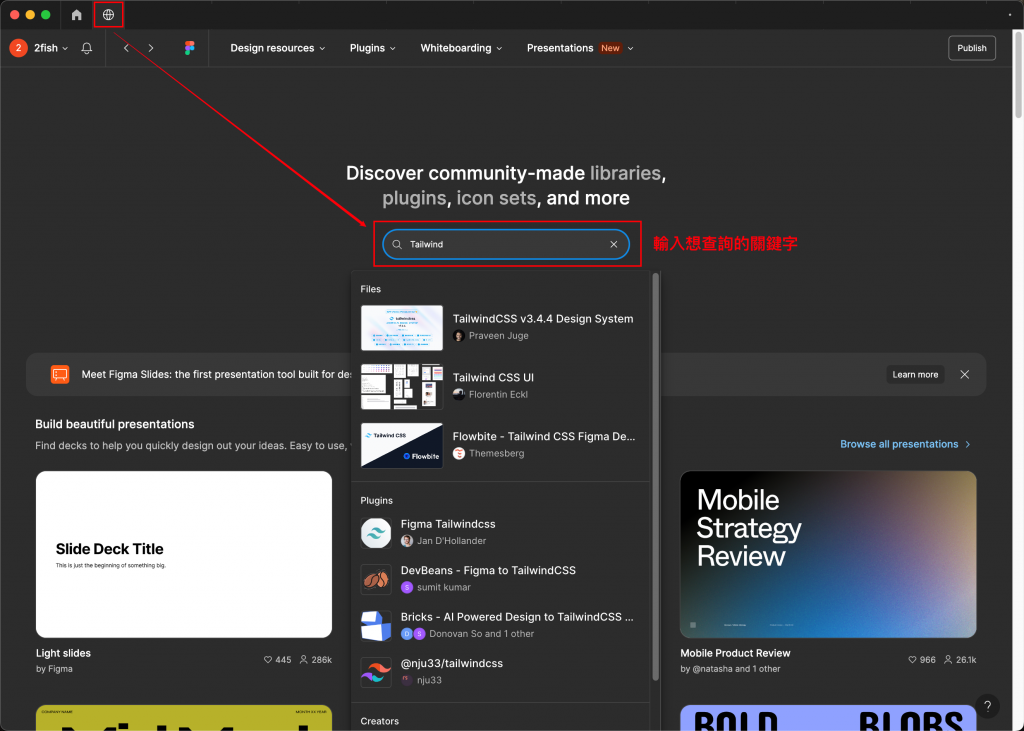The width and height of the screenshot is (1024, 731).
Task: Open the Community globe tab
Action: (x=108, y=14)
